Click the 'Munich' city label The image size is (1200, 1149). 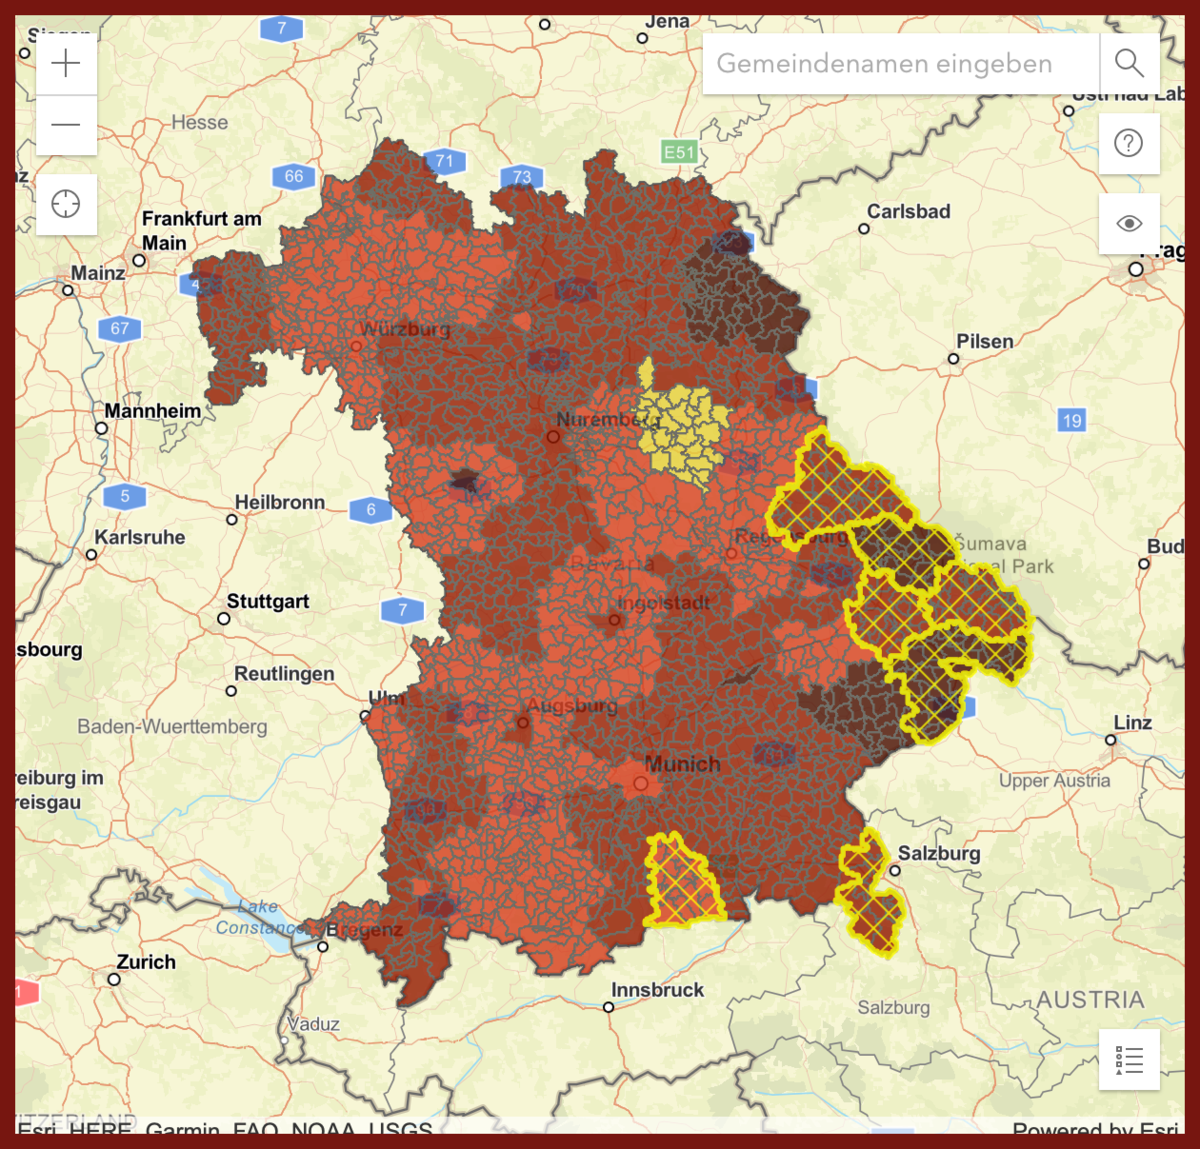(682, 764)
